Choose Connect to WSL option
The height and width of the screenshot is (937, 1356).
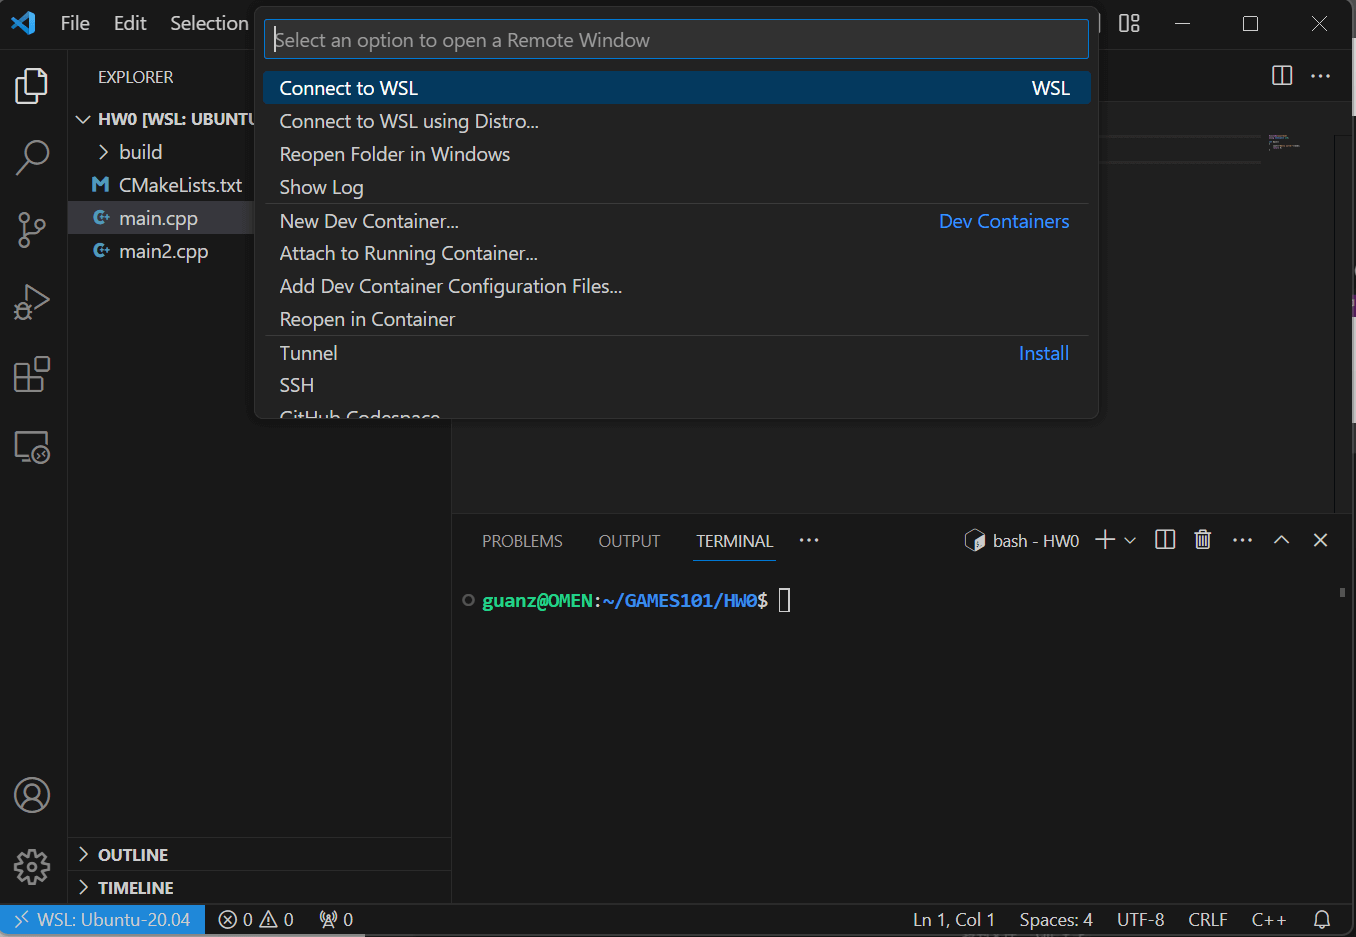point(676,88)
